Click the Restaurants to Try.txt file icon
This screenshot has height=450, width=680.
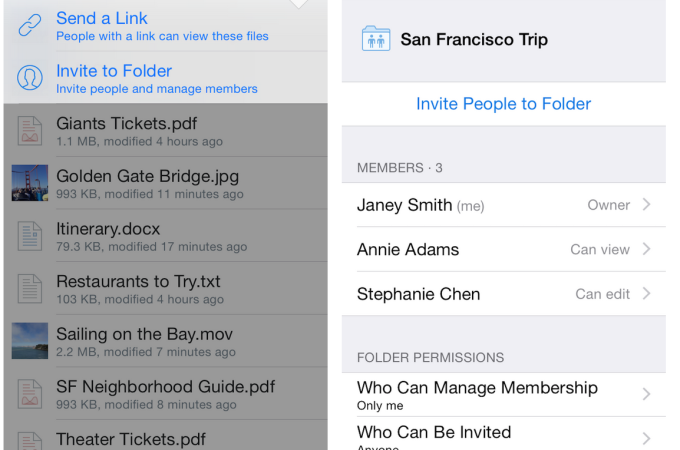30,288
